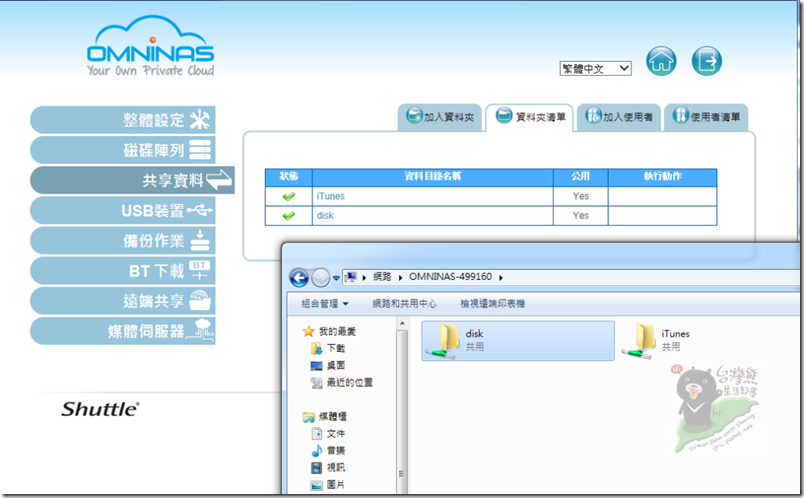The height and width of the screenshot is (498, 804).
Task: Expand the arrow after 網路 in address bar
Action: pos(400,277)
